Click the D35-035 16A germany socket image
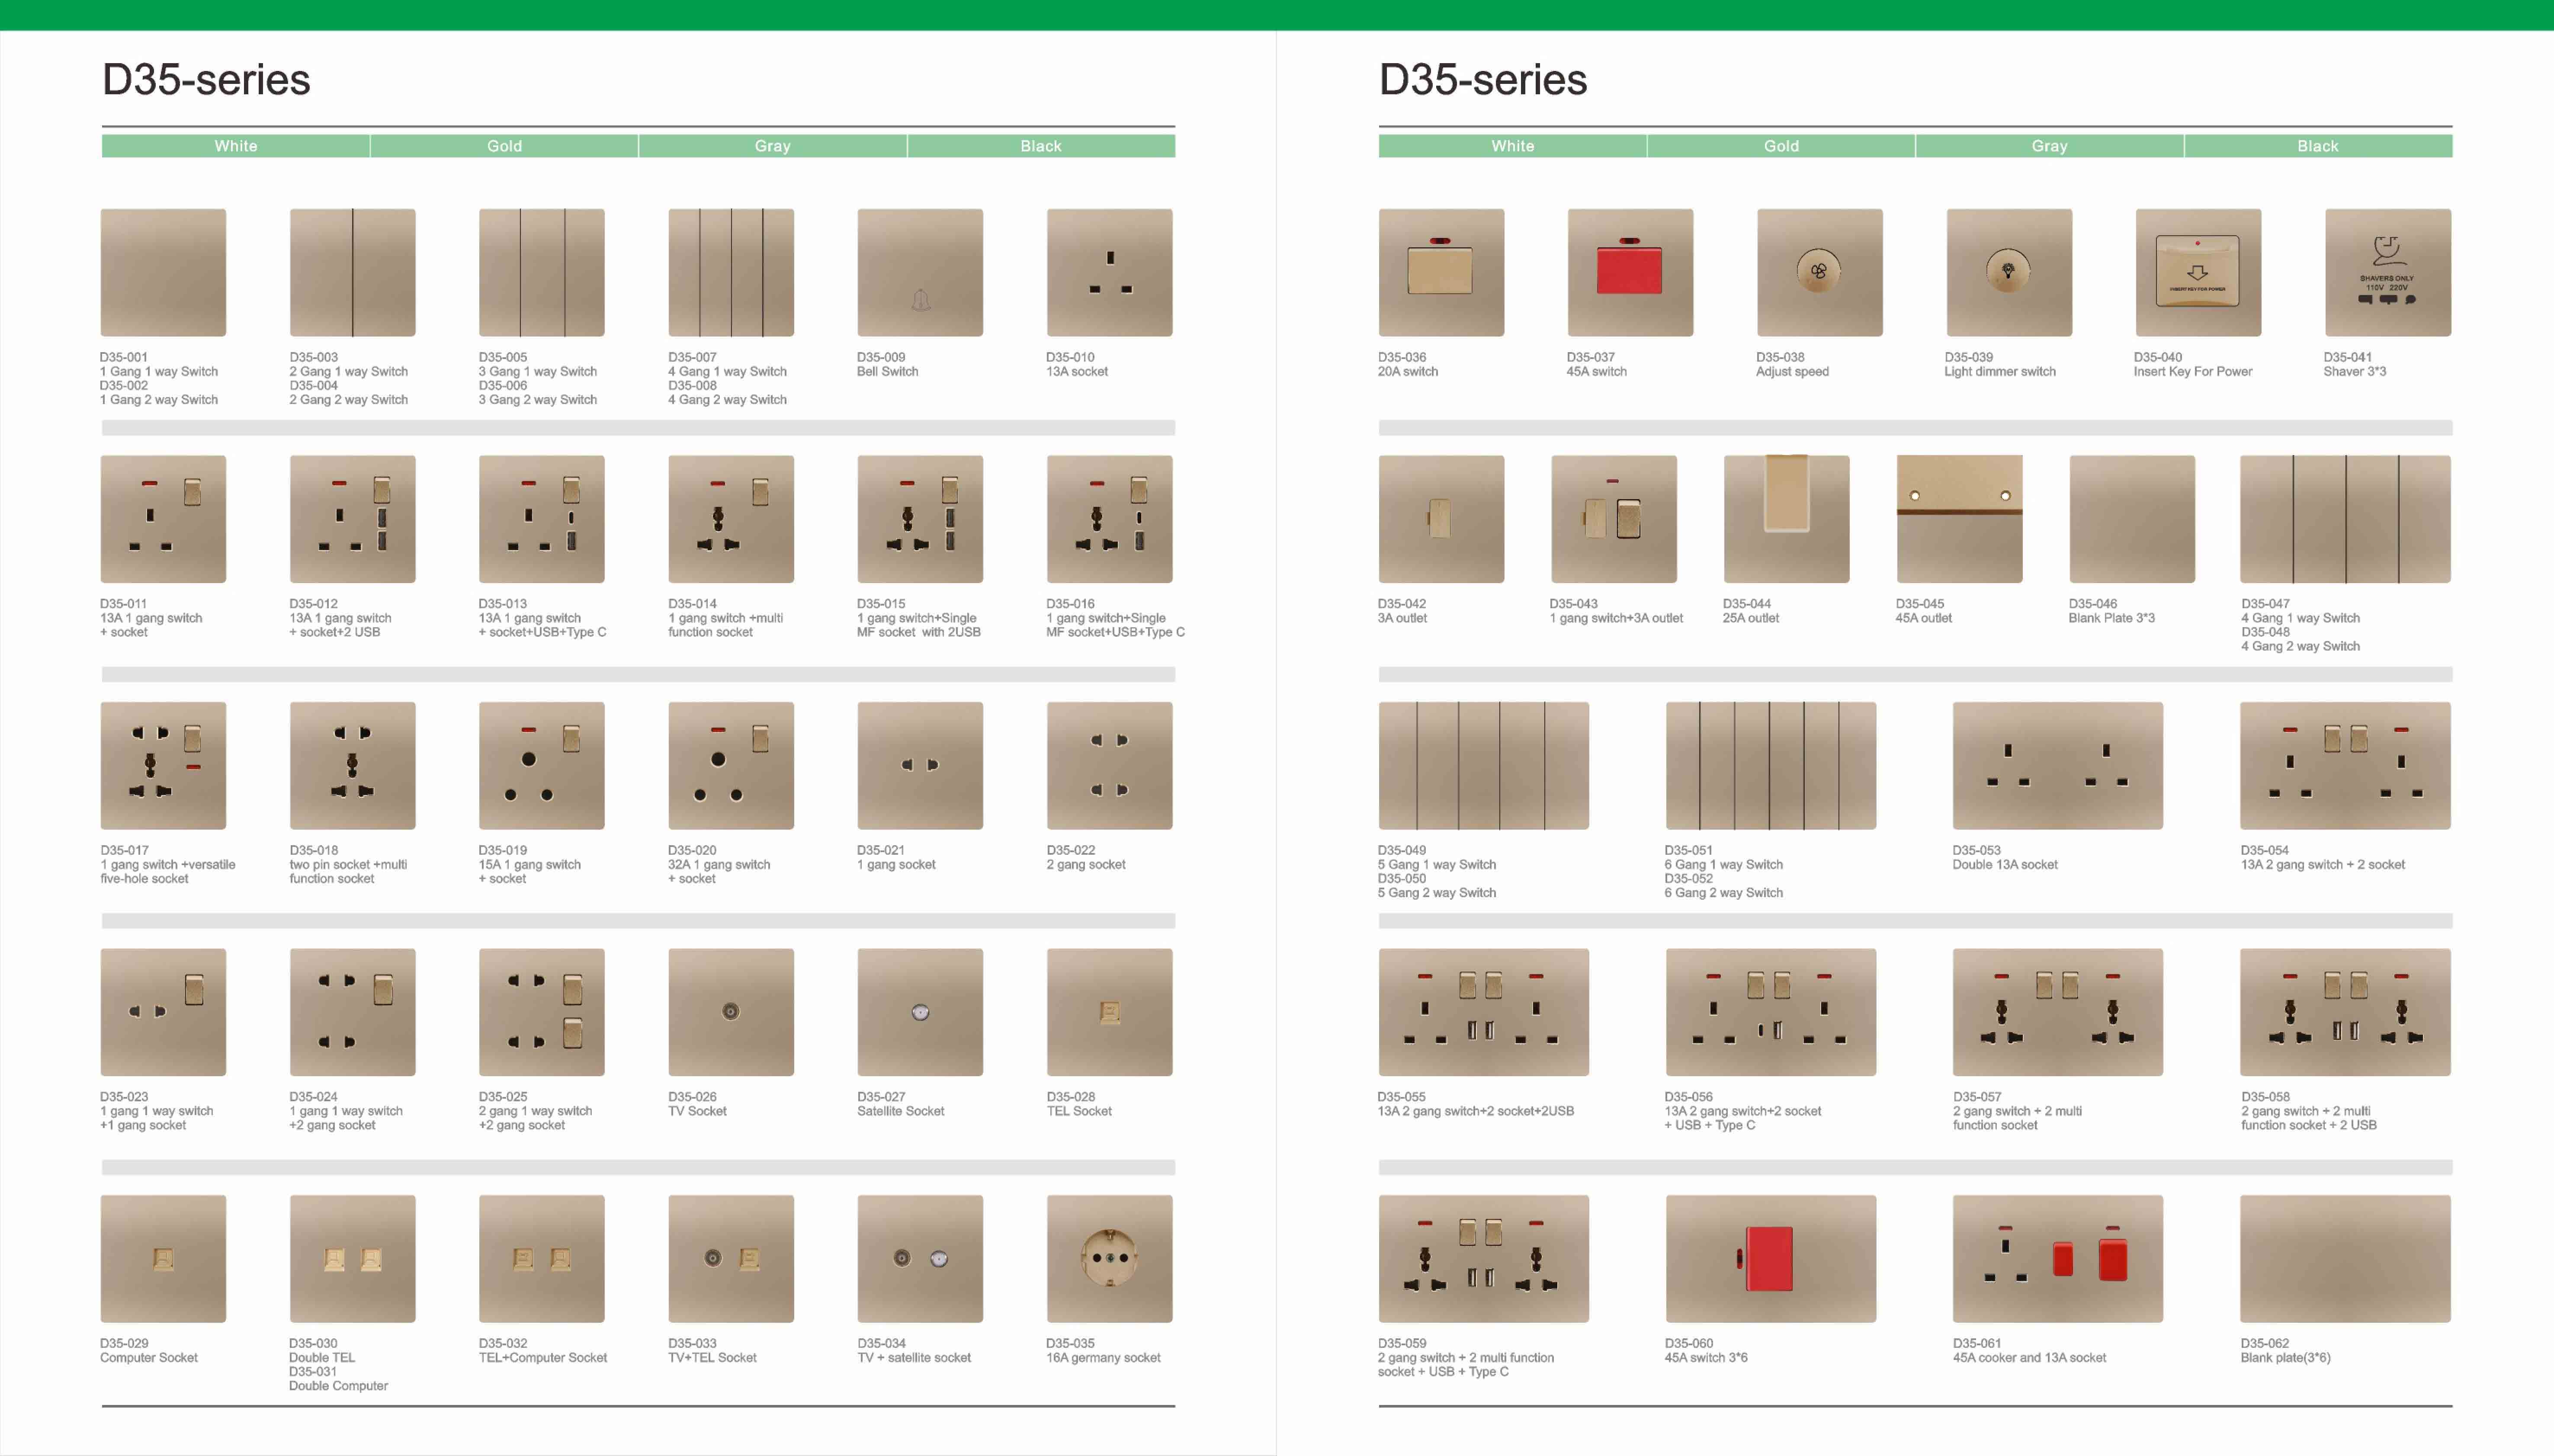Viewport: 2554px width, 1456px height. click(x=1109, y=1259)
